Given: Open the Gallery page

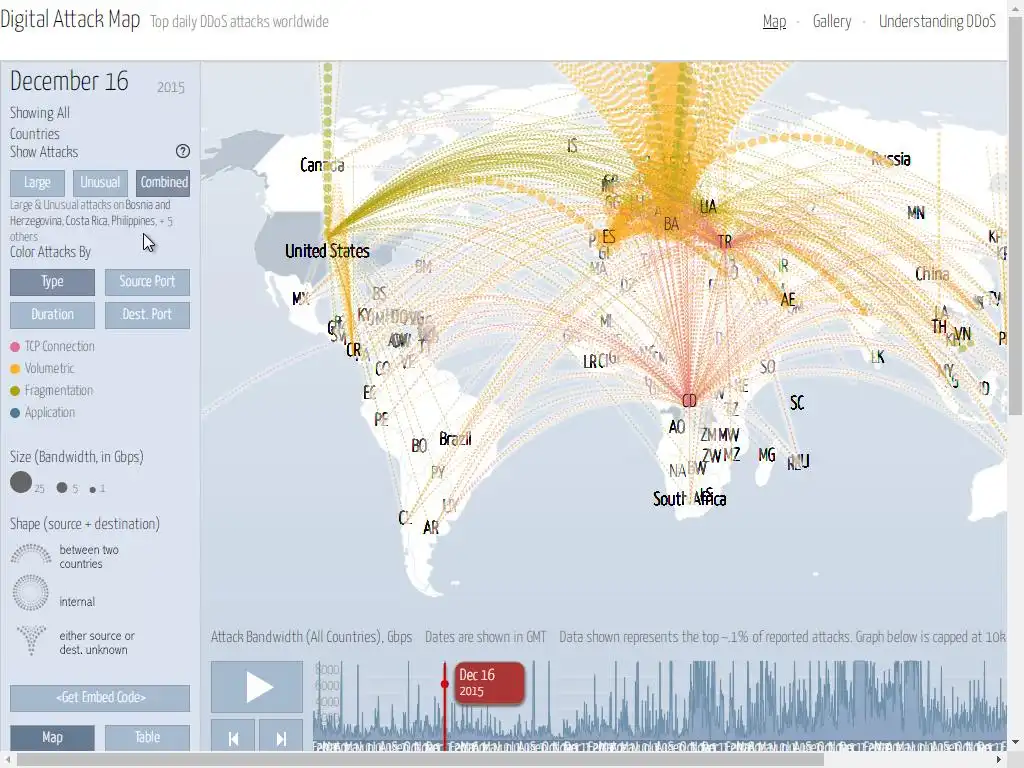Looking at the screenshot, I should [x=832, y=22].
